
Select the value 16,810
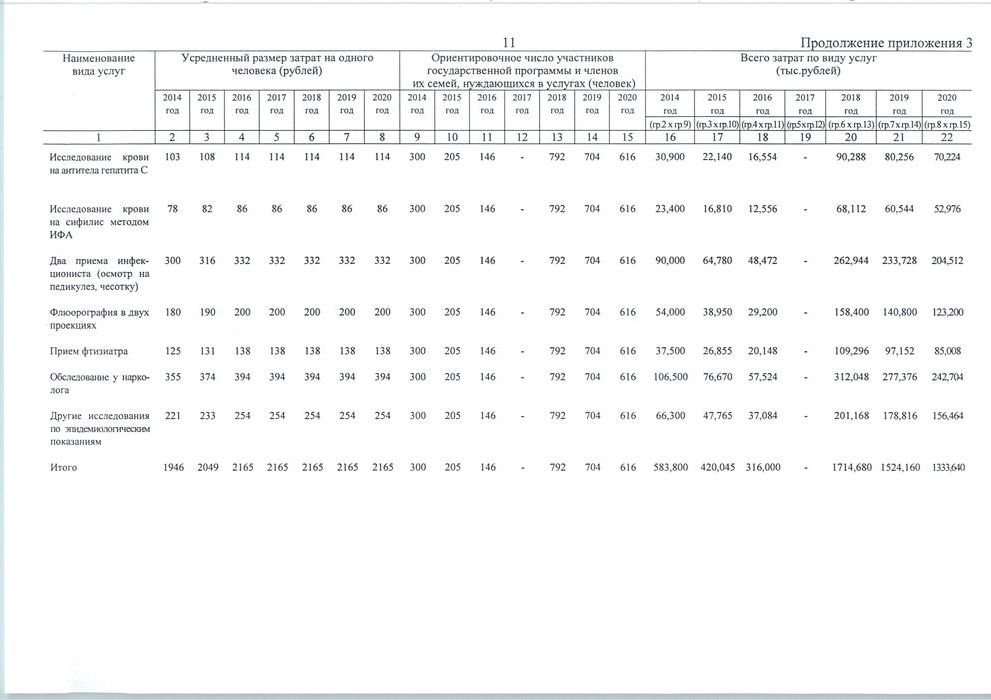[x=717, y=208]
